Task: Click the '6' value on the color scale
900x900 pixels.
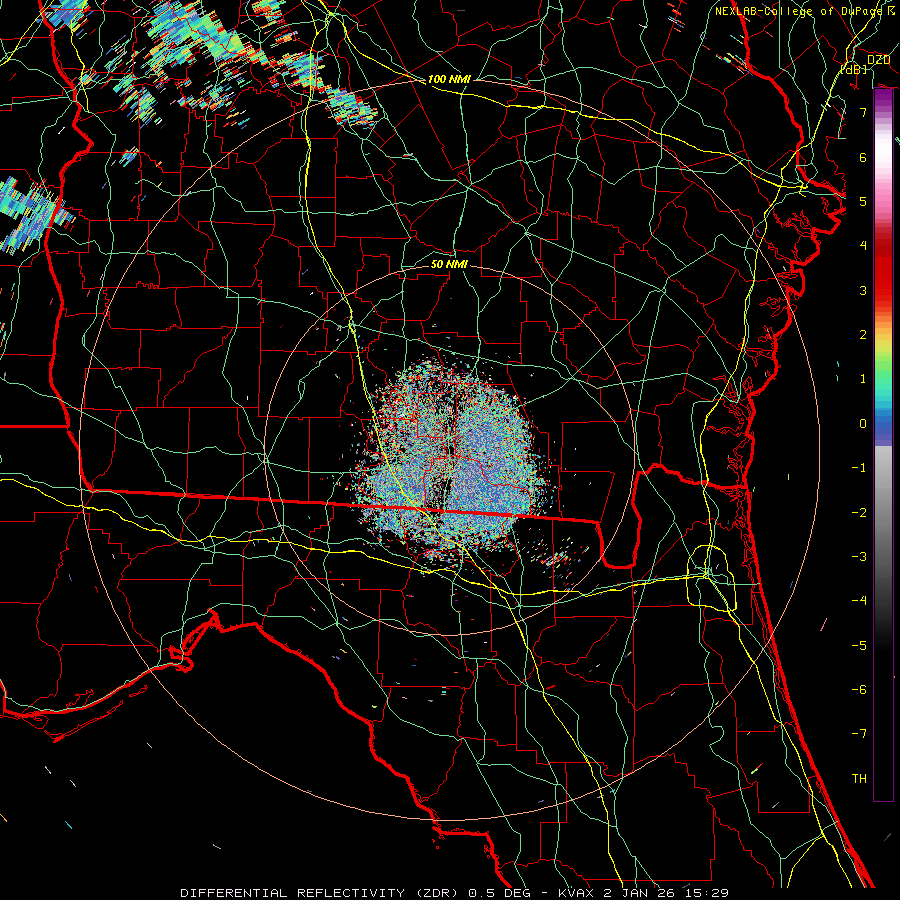Action: [x=863, y=157]
